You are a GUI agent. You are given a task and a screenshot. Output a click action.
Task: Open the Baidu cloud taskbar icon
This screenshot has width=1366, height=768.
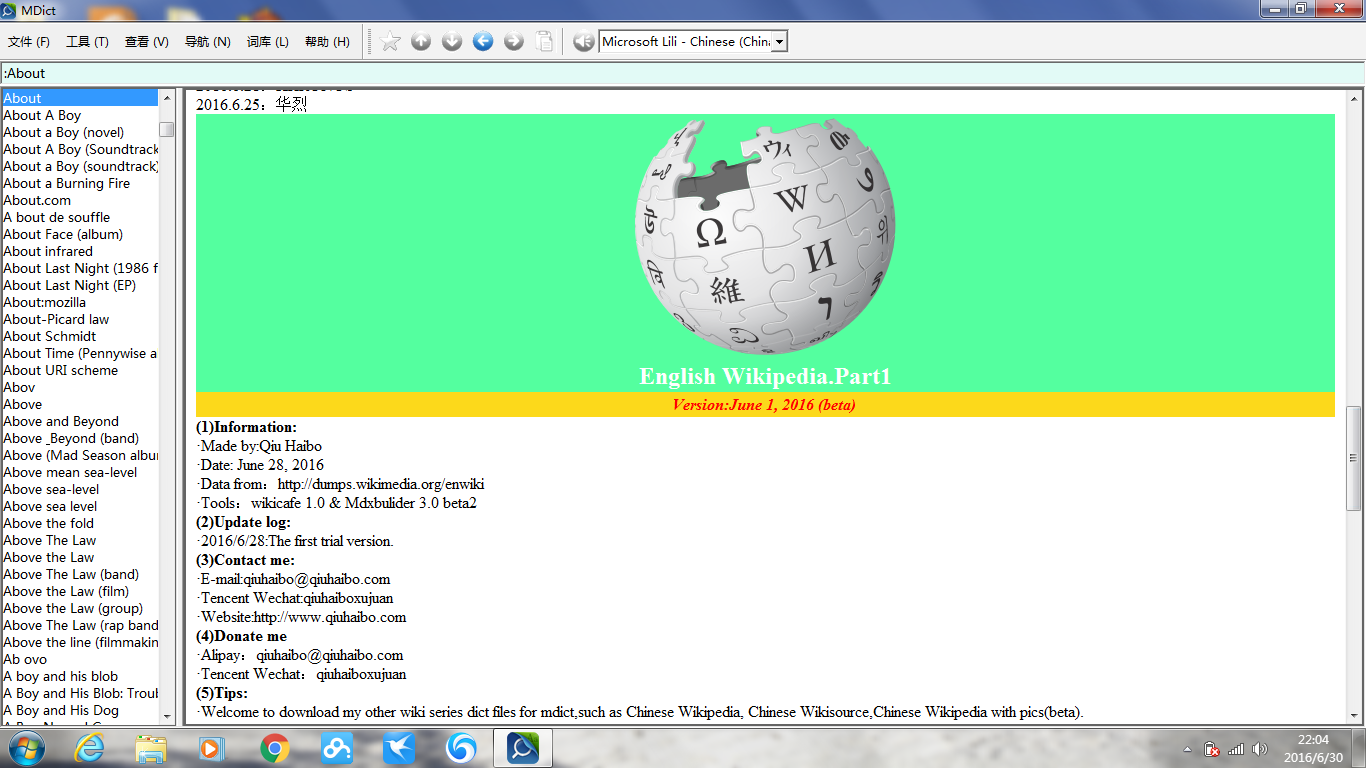(337, 748)
